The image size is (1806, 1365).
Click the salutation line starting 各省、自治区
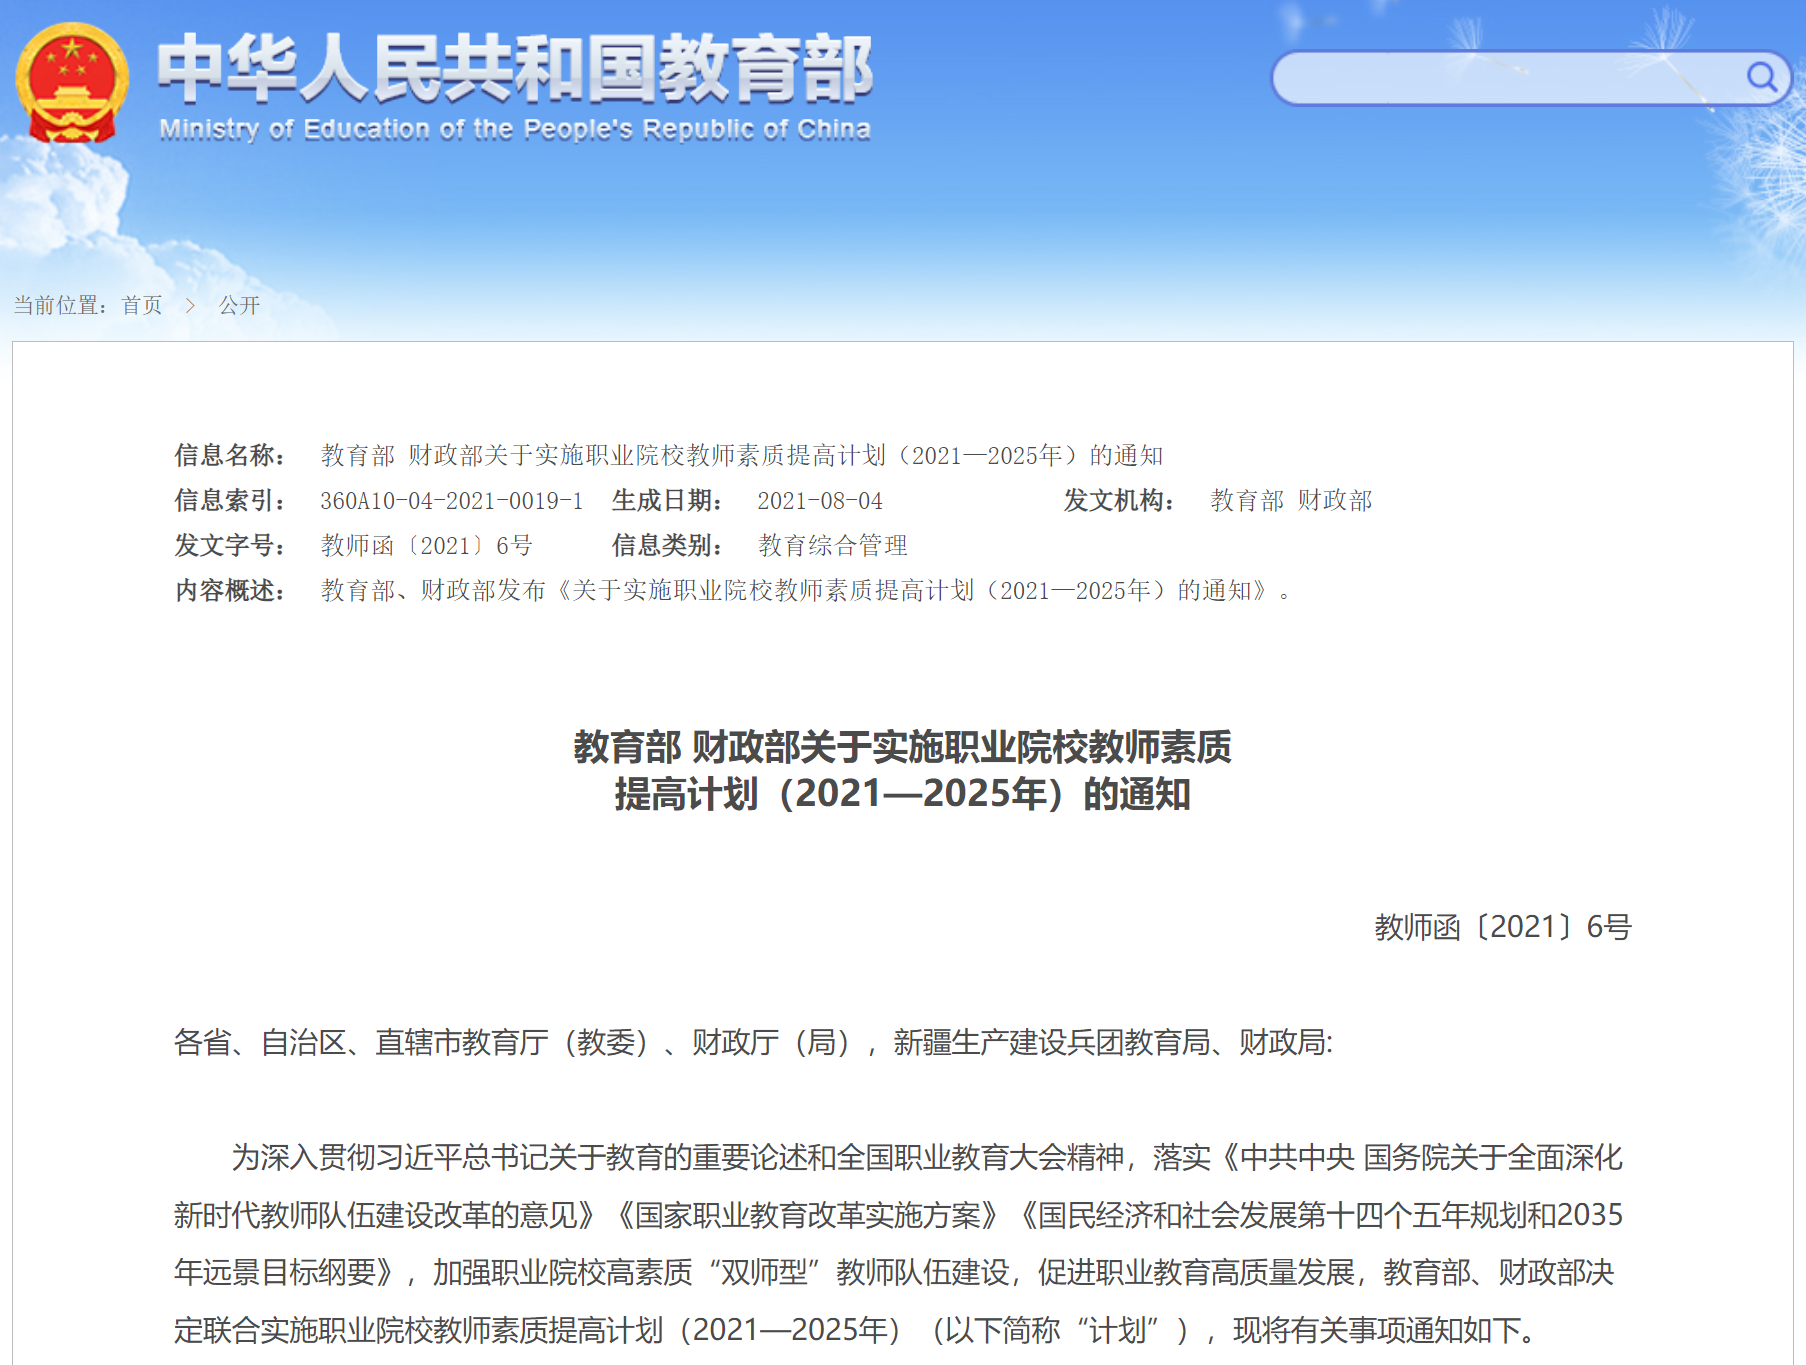752,1043
